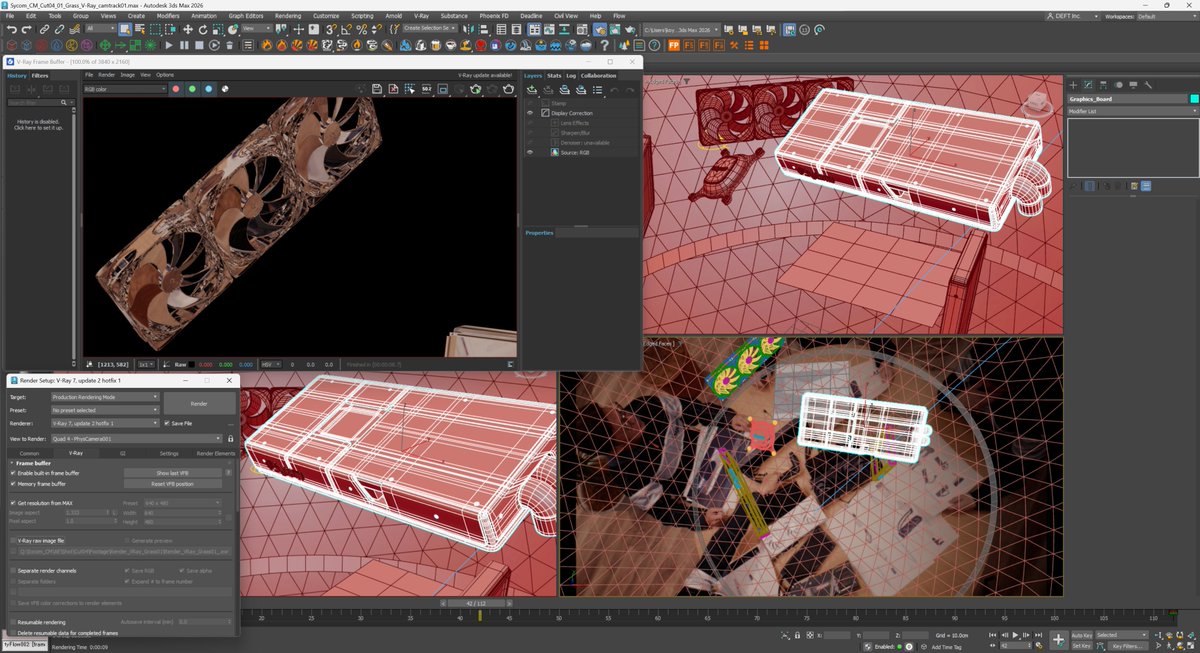Switch to the GI tab in Render Setup
This screenshot has width=1200, height=653.
123,453
